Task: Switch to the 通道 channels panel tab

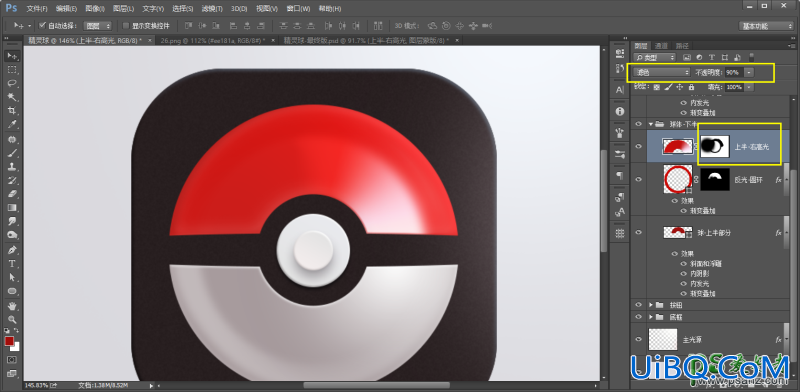Action: [x=661, y=46]
